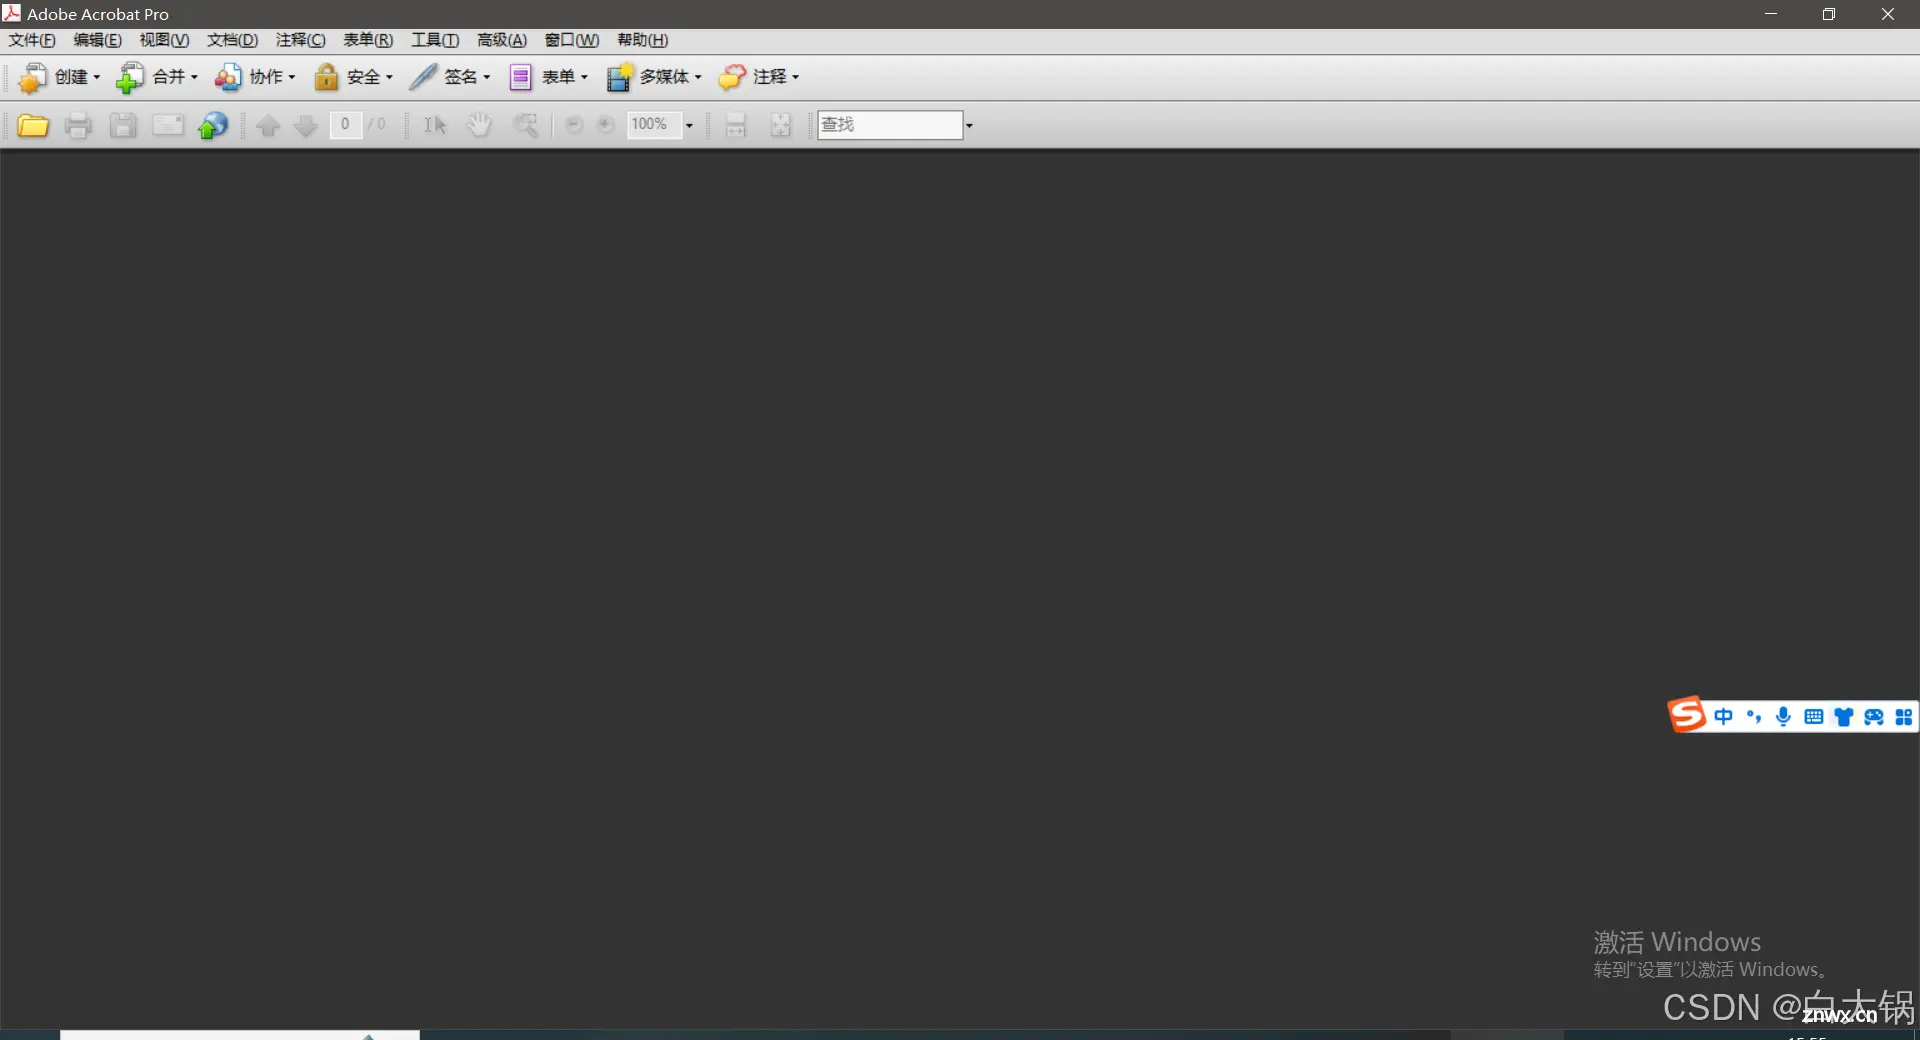
Task: Open the Sogou soft keyboard icon
Action: click(1813, 717)
